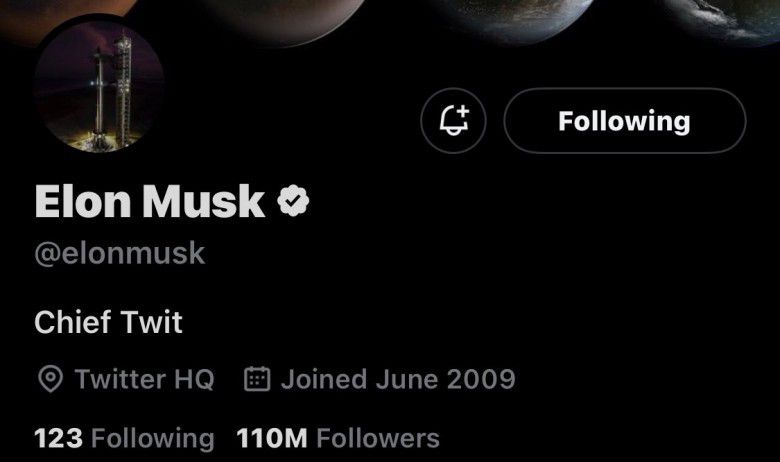Click the 110M count number
This screenshot has height=462, width=780.
273,438
